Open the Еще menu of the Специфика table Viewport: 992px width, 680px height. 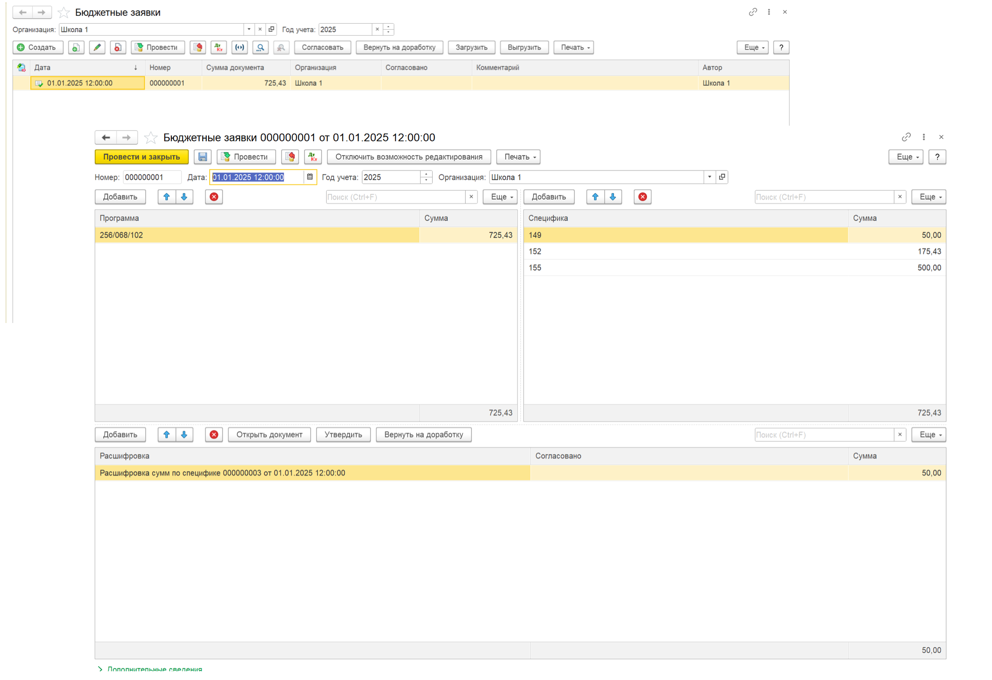[x=929, y=197]
